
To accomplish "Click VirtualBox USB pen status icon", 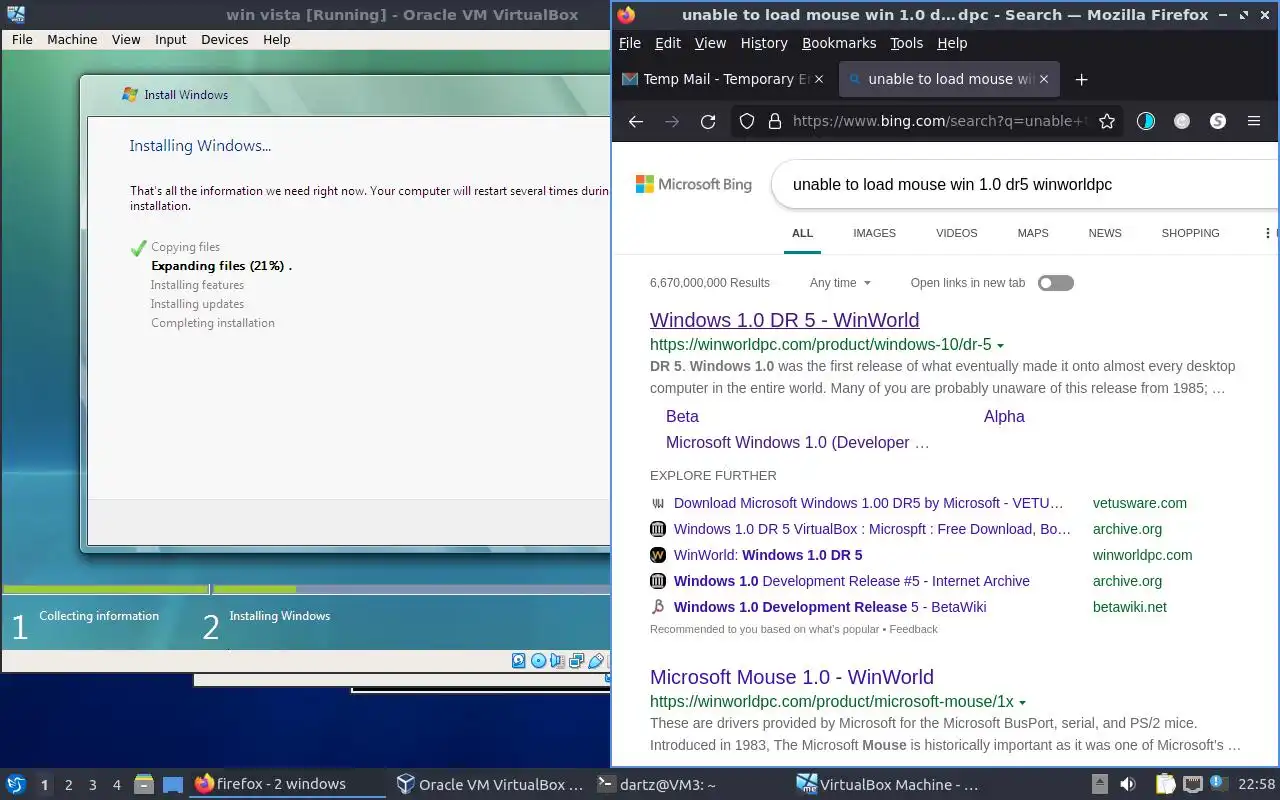I will click(x=597, y=660).
